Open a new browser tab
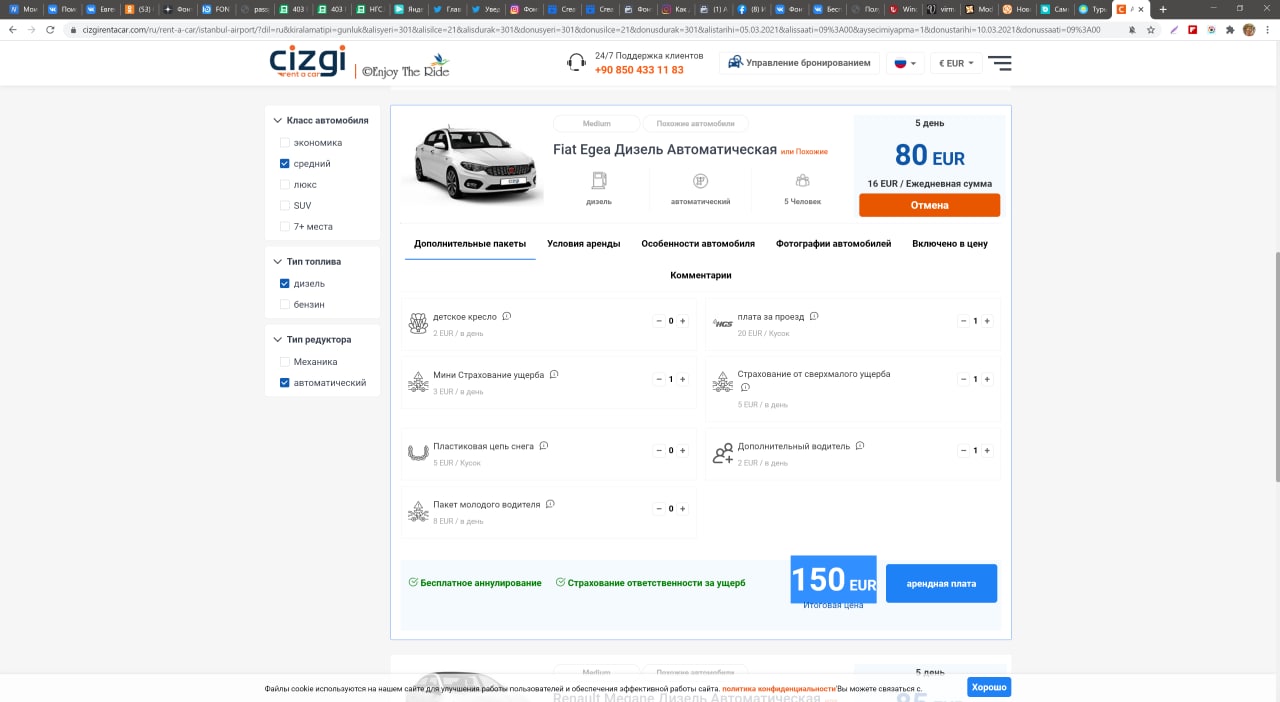This screenshot has height=702, width=1280. 1163,9
